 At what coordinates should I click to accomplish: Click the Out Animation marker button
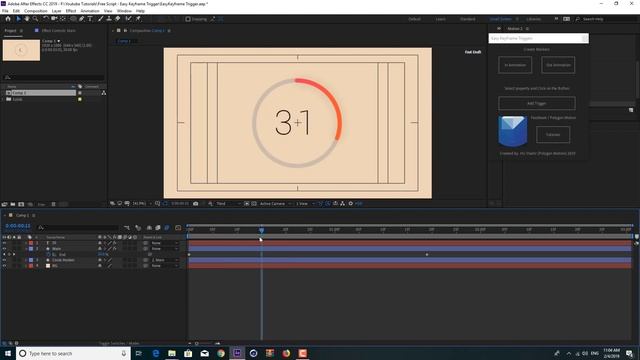pyautogui.click(x=558, y=65)
